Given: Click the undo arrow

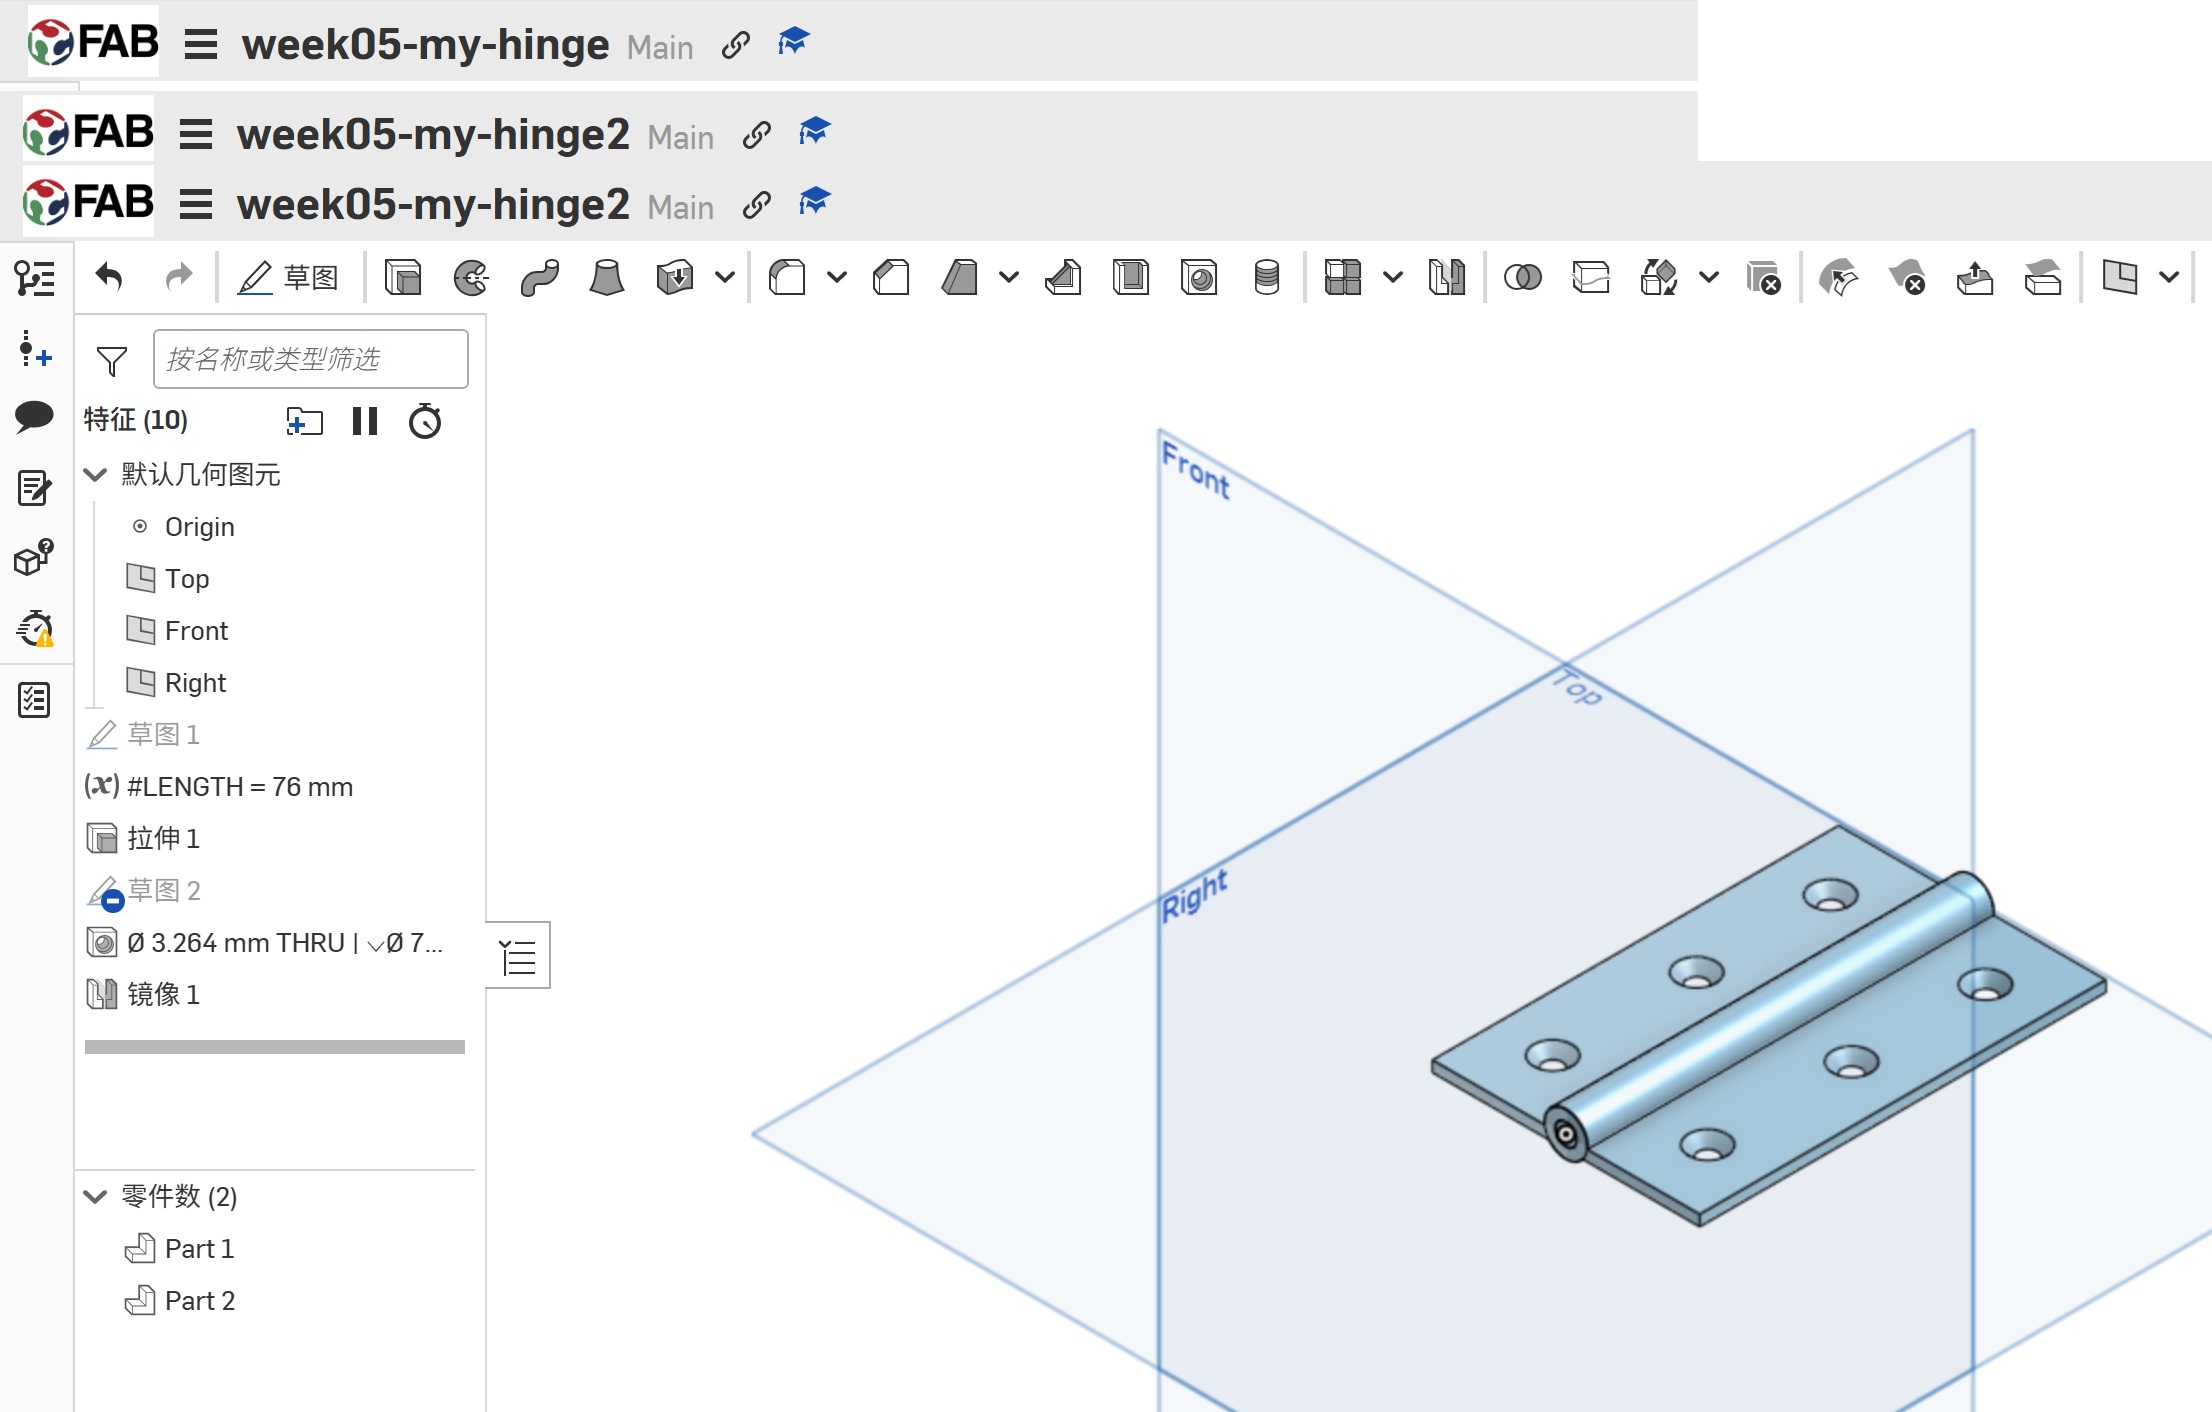Looking at the screenshot, I should click(x=109, y=277).
